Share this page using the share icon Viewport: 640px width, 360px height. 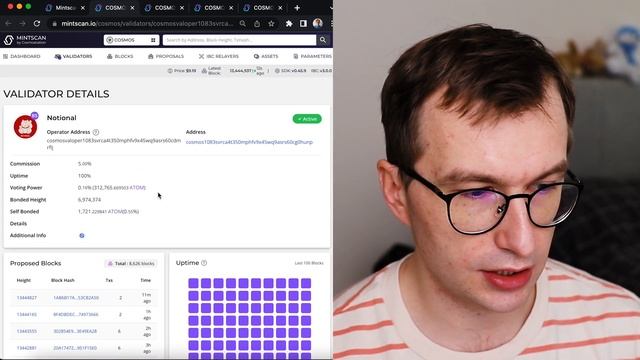pos(257,24)
